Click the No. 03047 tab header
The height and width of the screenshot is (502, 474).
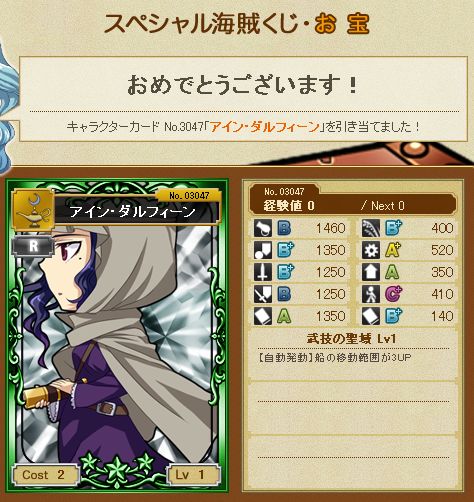284,191
